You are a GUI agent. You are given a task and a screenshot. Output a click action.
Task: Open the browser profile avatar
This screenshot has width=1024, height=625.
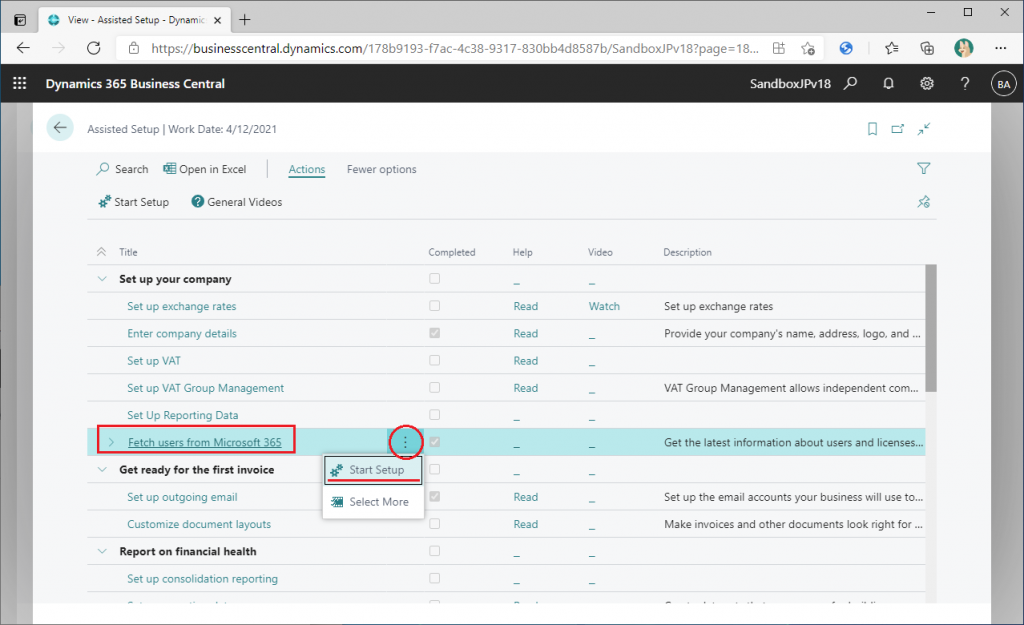point(963,48)
